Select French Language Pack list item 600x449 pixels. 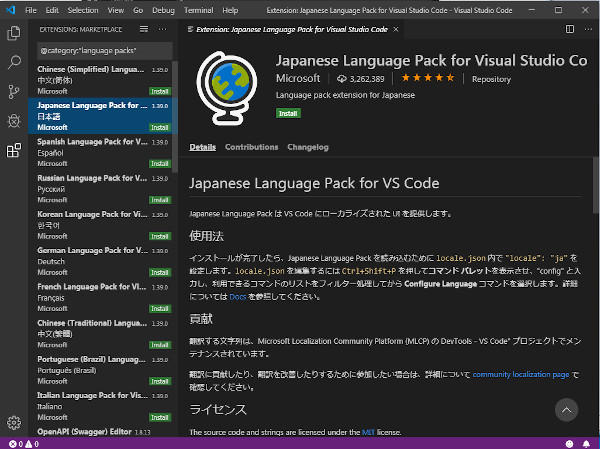100,297
